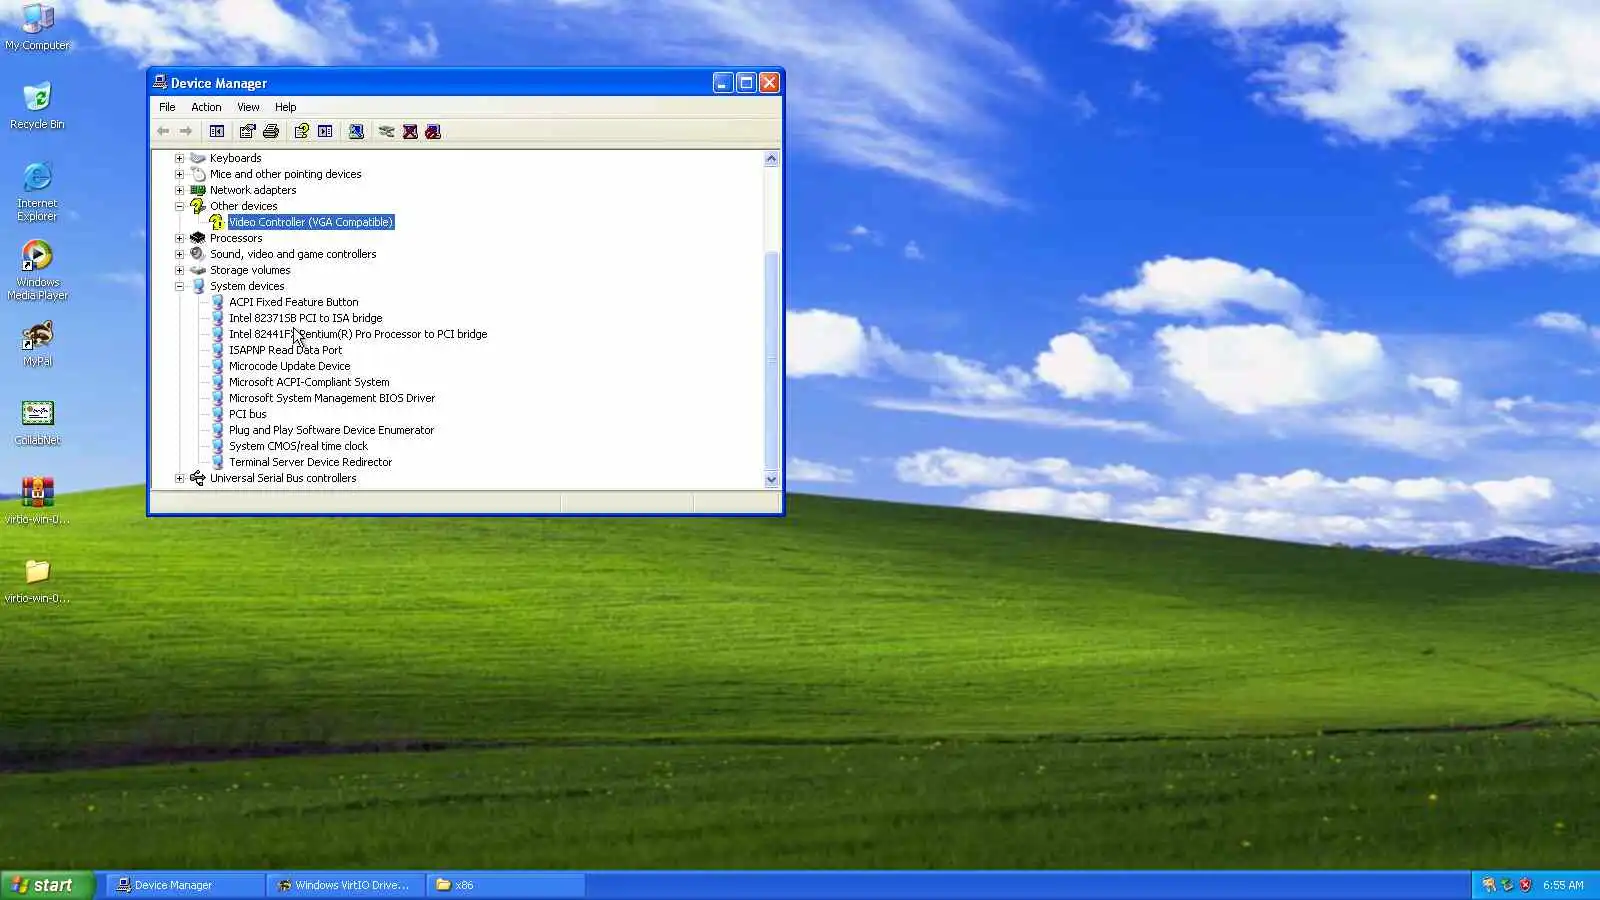
Task: Select the Windows Media Player desktop shortcut
Action: click(x=37, y=270)
